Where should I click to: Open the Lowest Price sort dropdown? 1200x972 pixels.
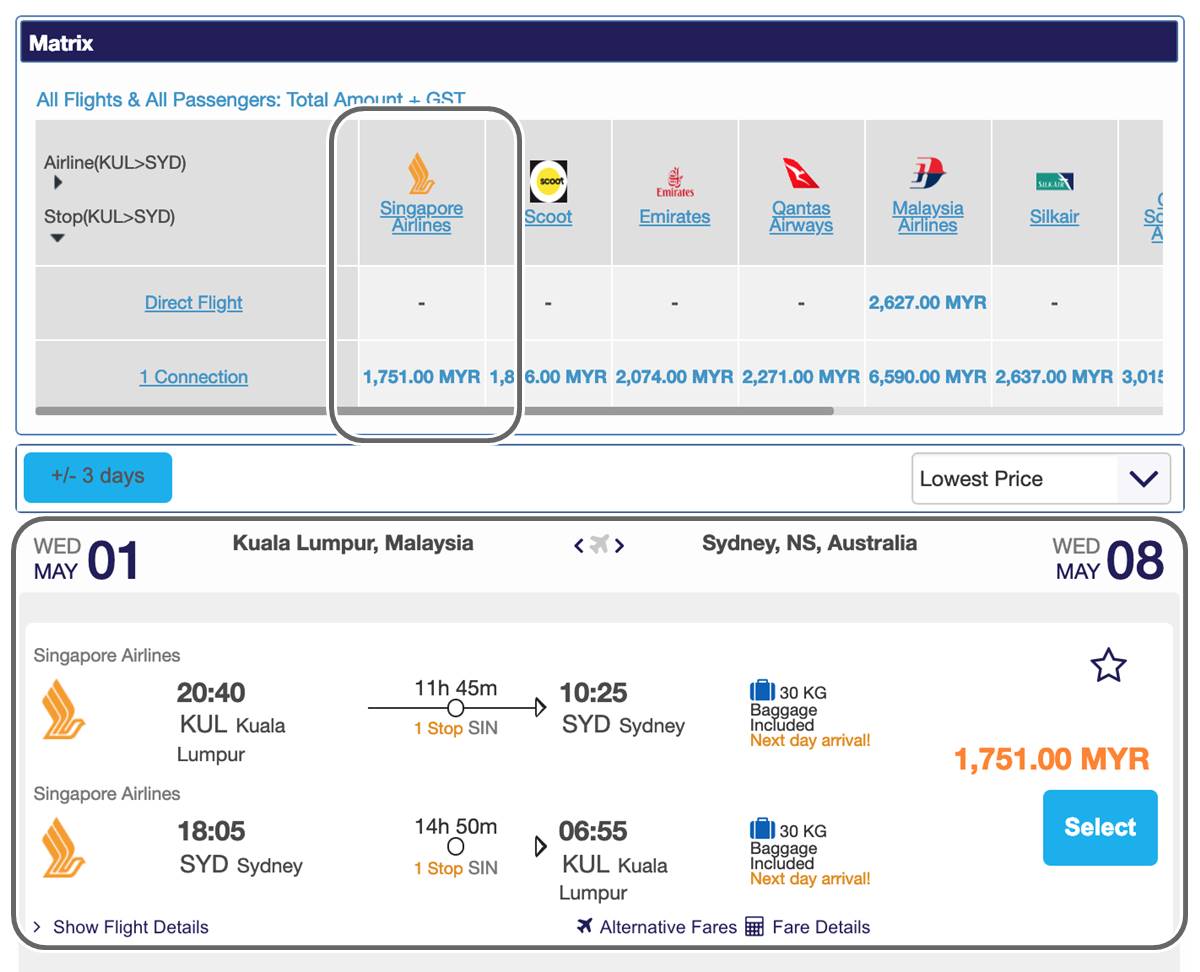click(x=1041, y=479)
